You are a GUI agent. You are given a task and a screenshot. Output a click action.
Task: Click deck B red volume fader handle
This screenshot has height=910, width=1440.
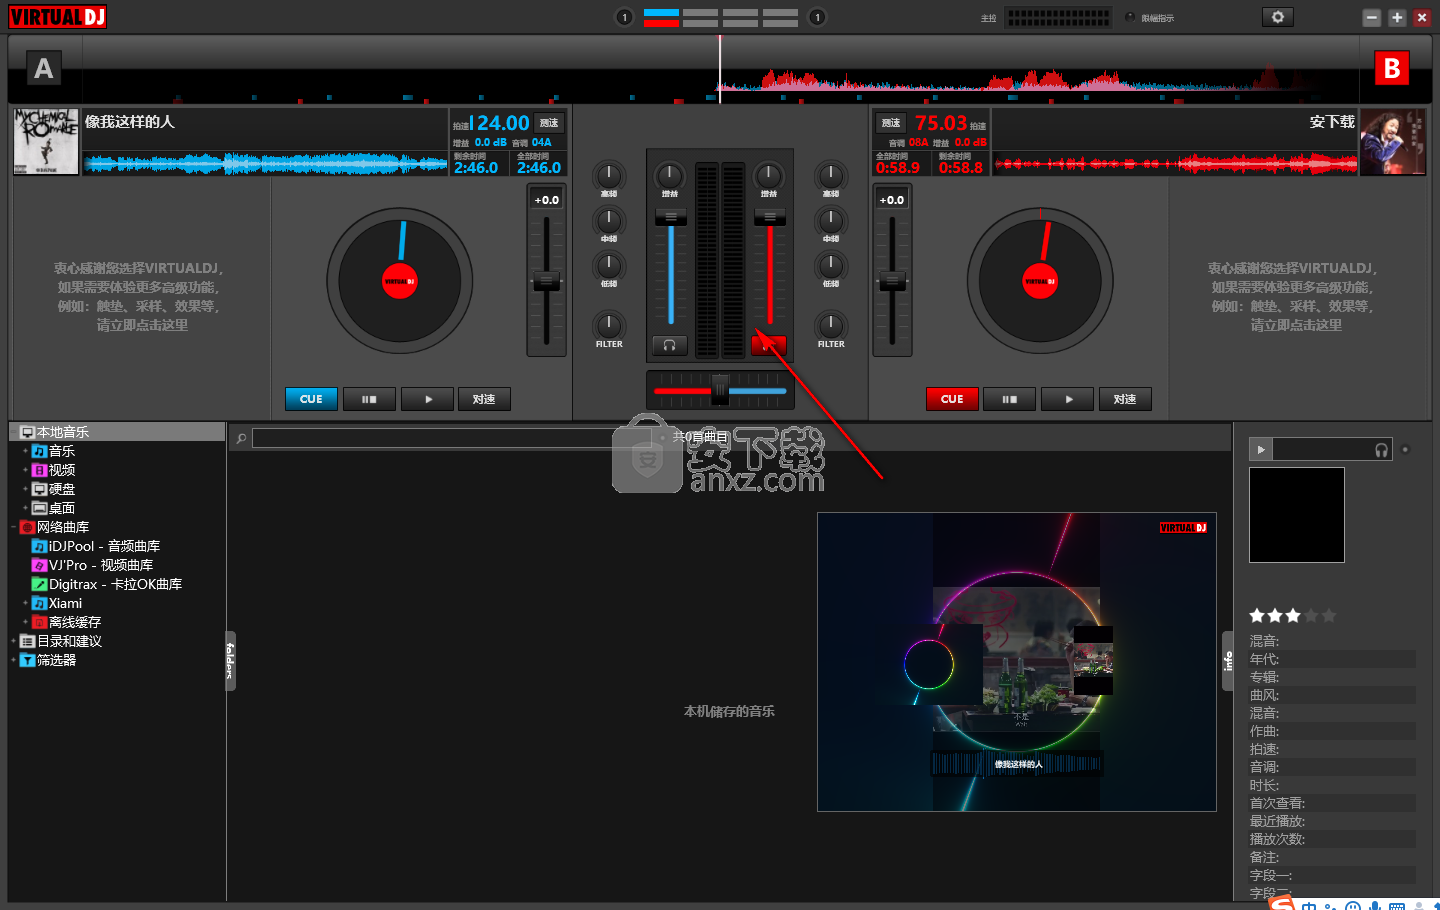point(769,217)
